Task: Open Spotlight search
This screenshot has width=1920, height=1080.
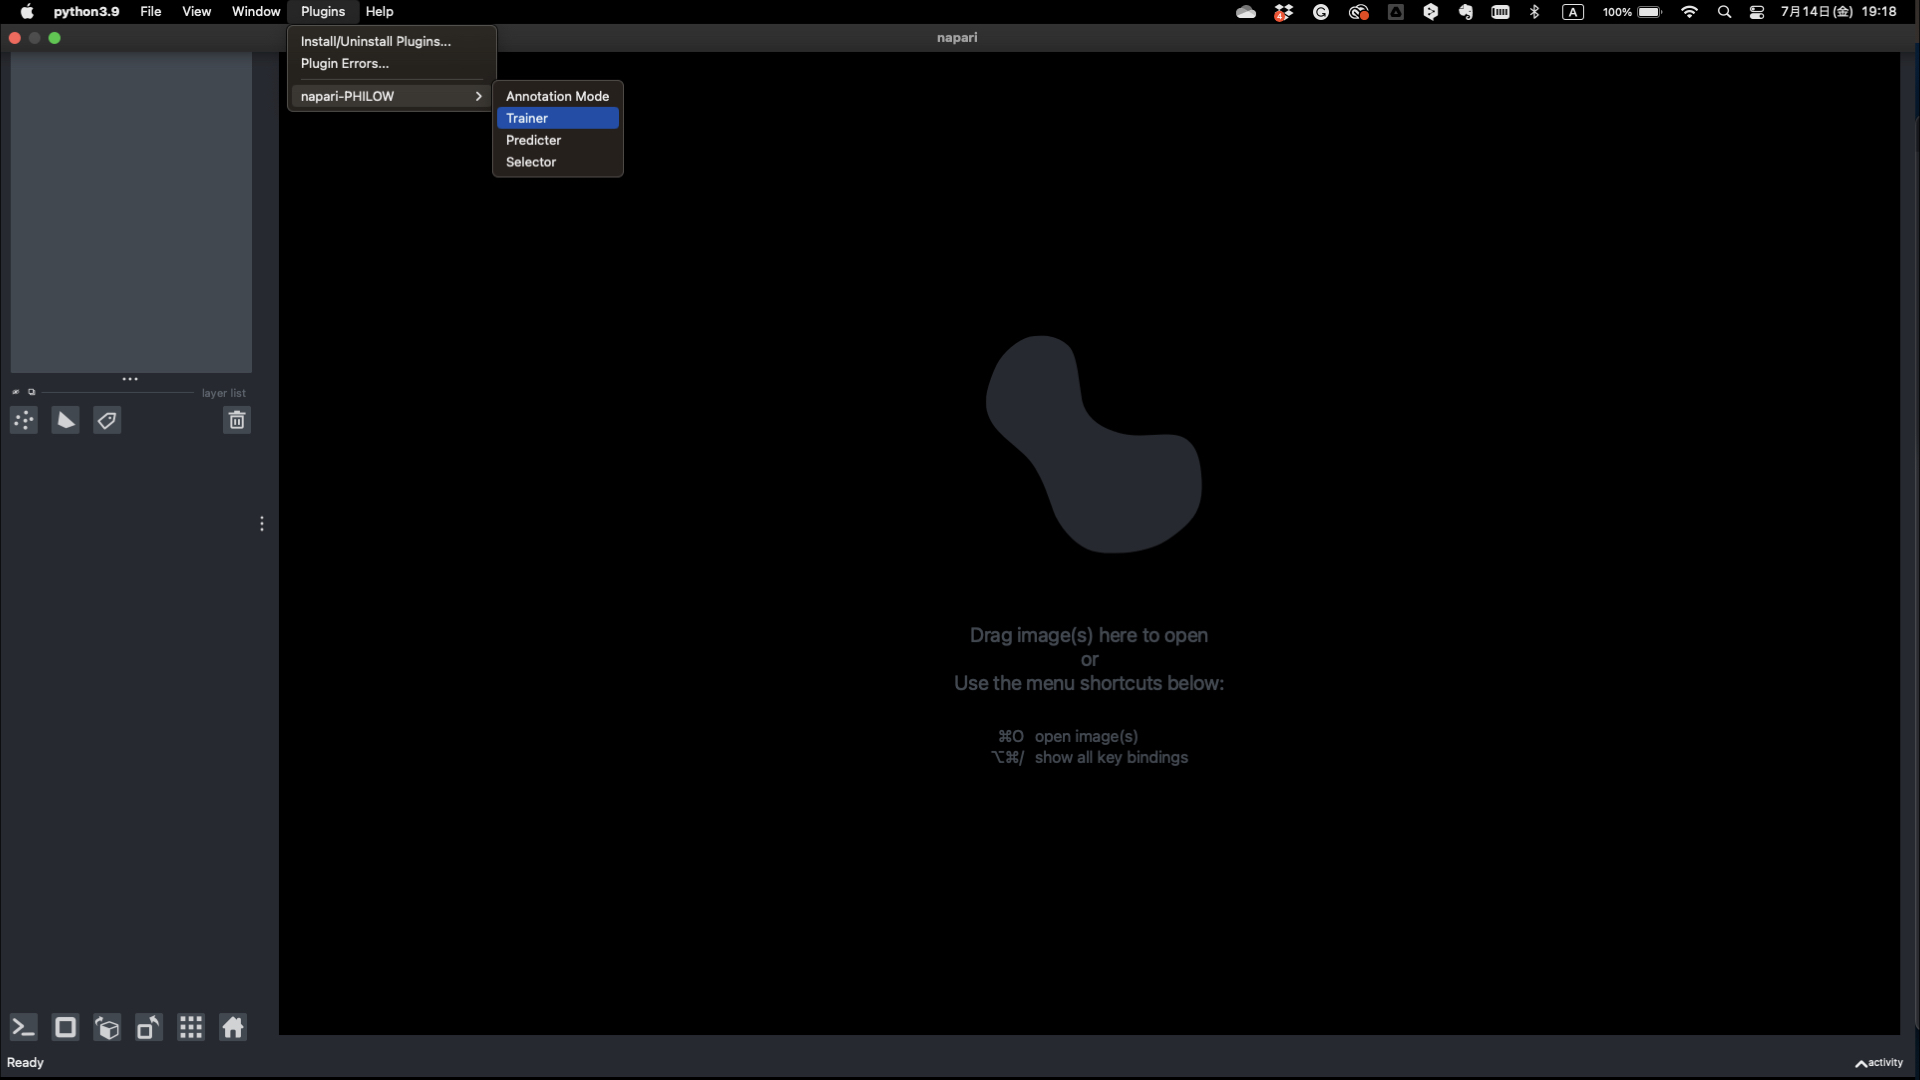Action: coord(1724,12)
